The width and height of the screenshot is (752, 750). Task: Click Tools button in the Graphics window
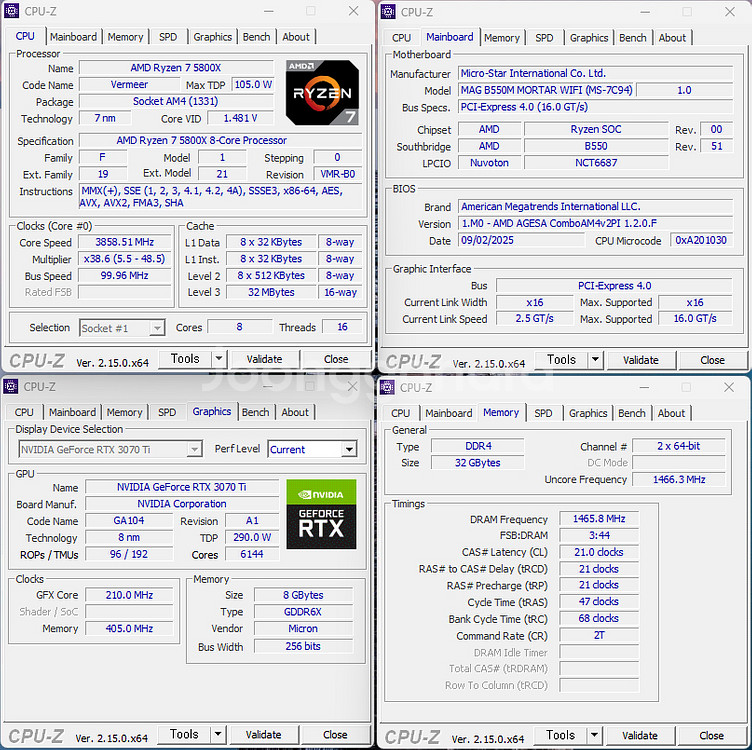pos(184,734)
